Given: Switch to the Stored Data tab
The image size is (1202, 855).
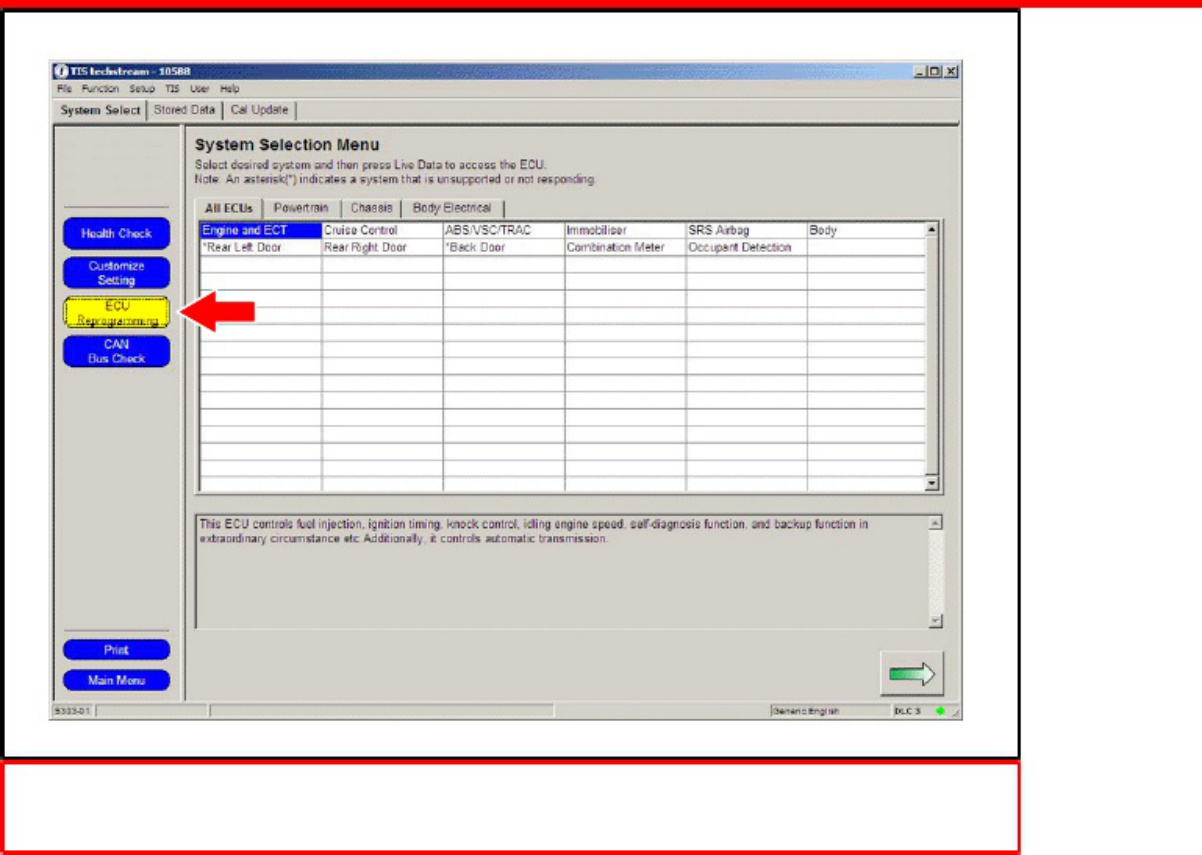Looking at the screenshot, I should [184, 110].
